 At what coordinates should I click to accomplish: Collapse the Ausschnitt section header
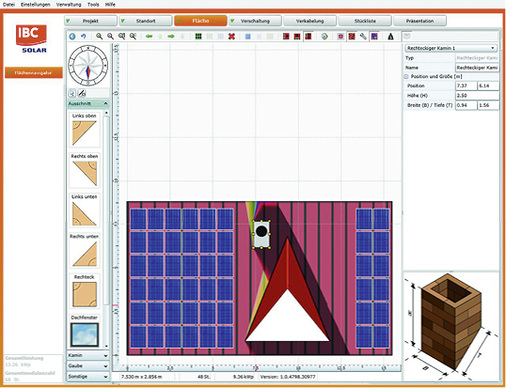pyautogui.click(x=88, y=104)
